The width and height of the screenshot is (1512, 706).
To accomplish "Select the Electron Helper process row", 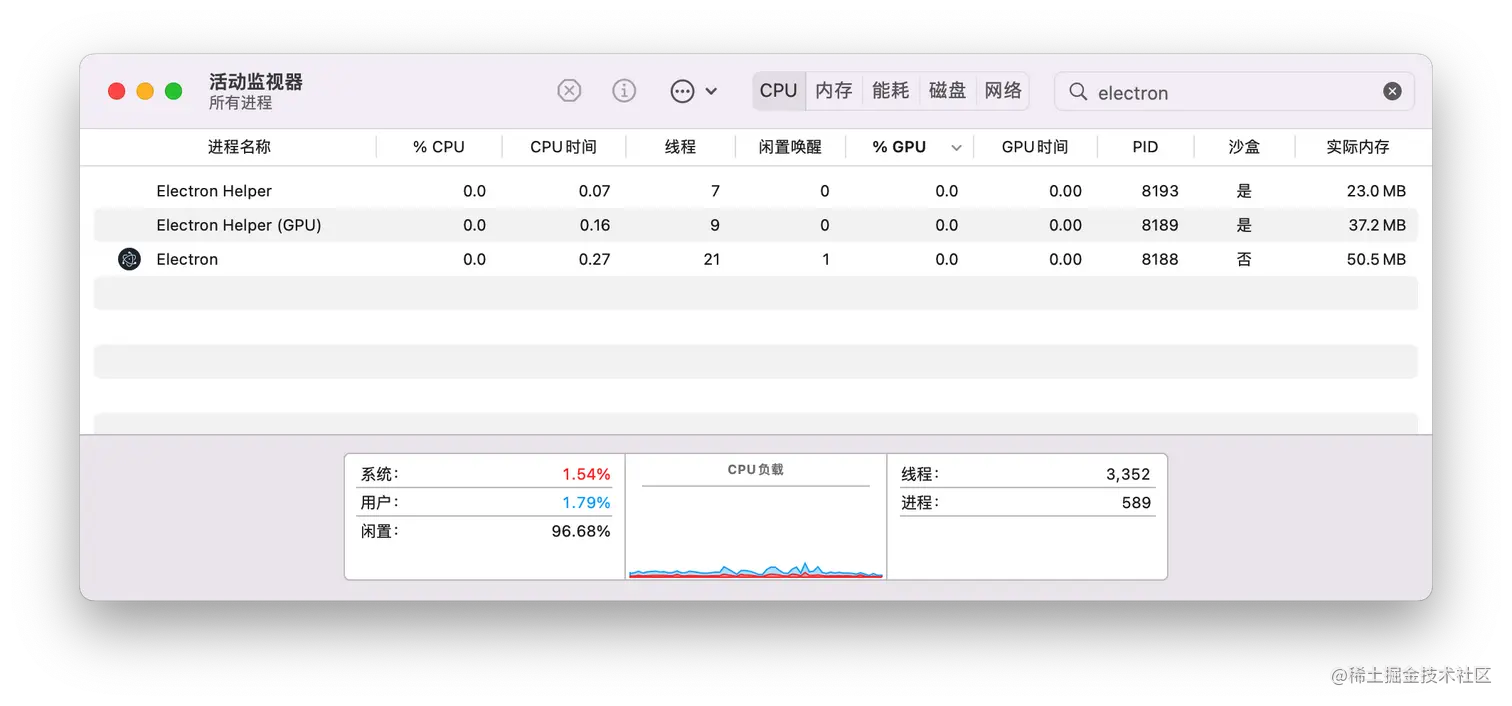I will [756, 191].
